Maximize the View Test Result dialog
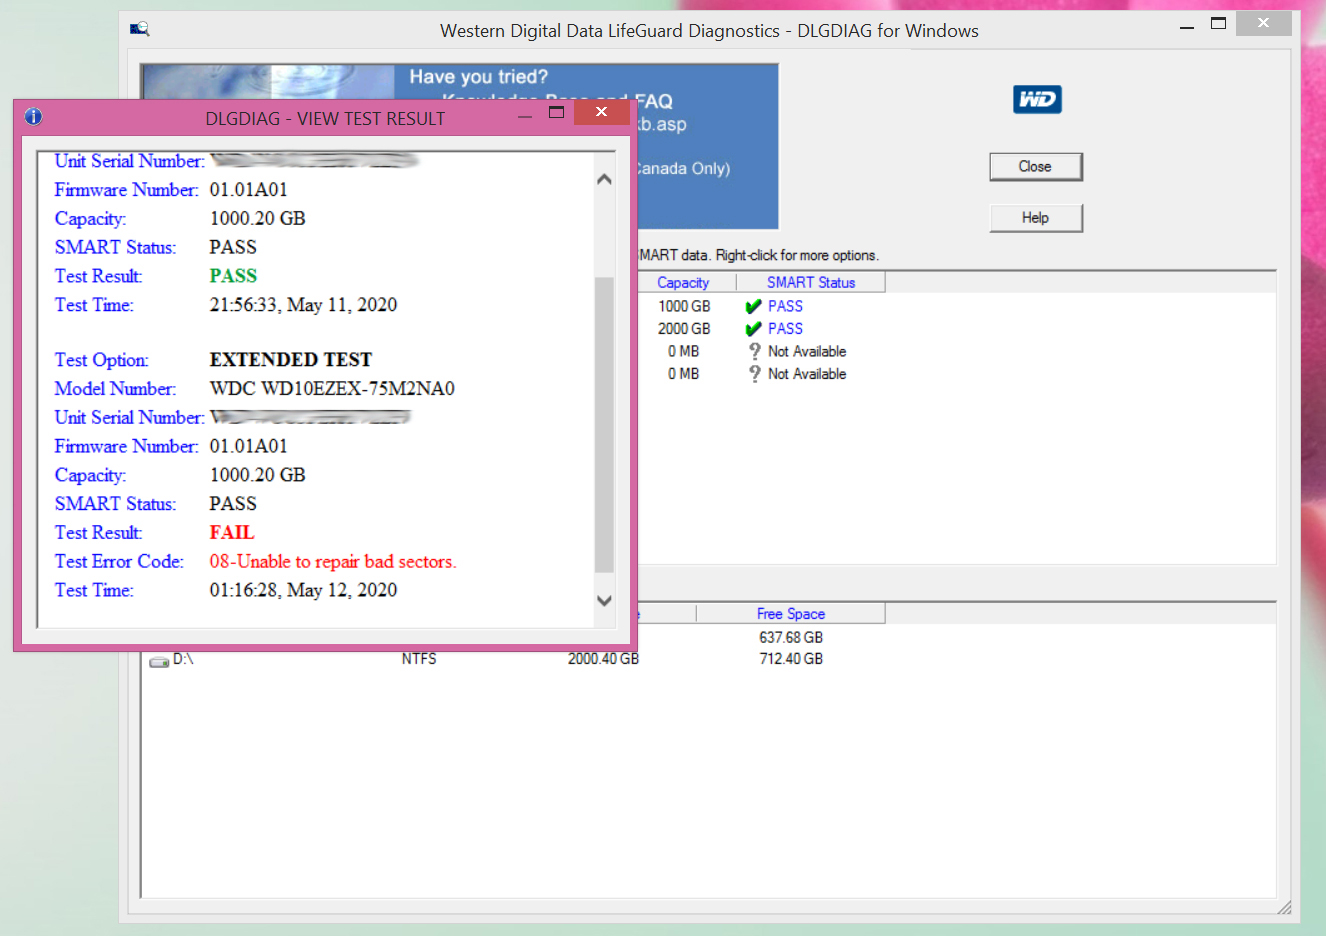 557,112
